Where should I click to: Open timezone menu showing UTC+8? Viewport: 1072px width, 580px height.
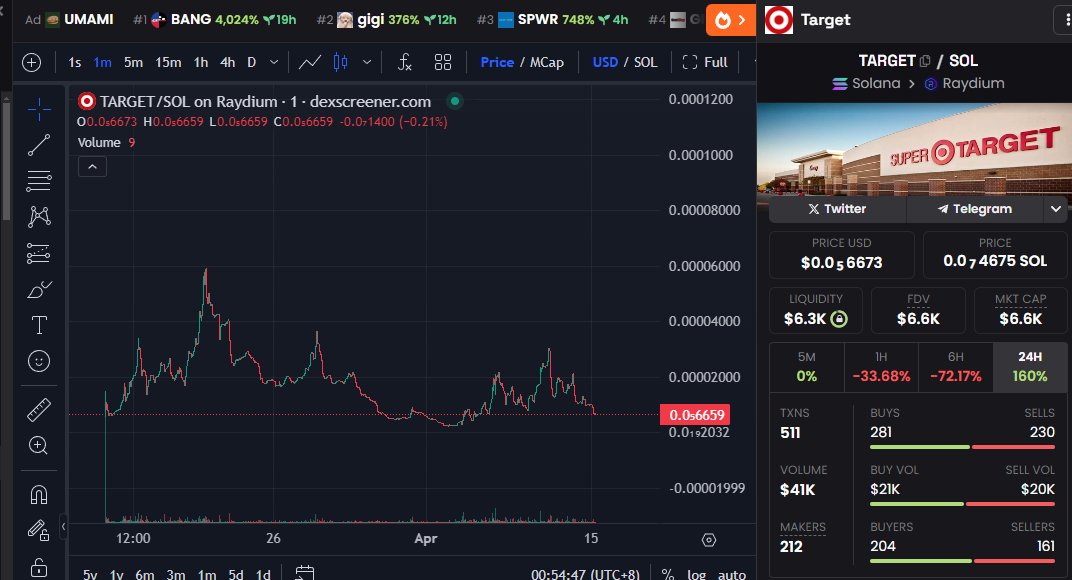[585, 575]
